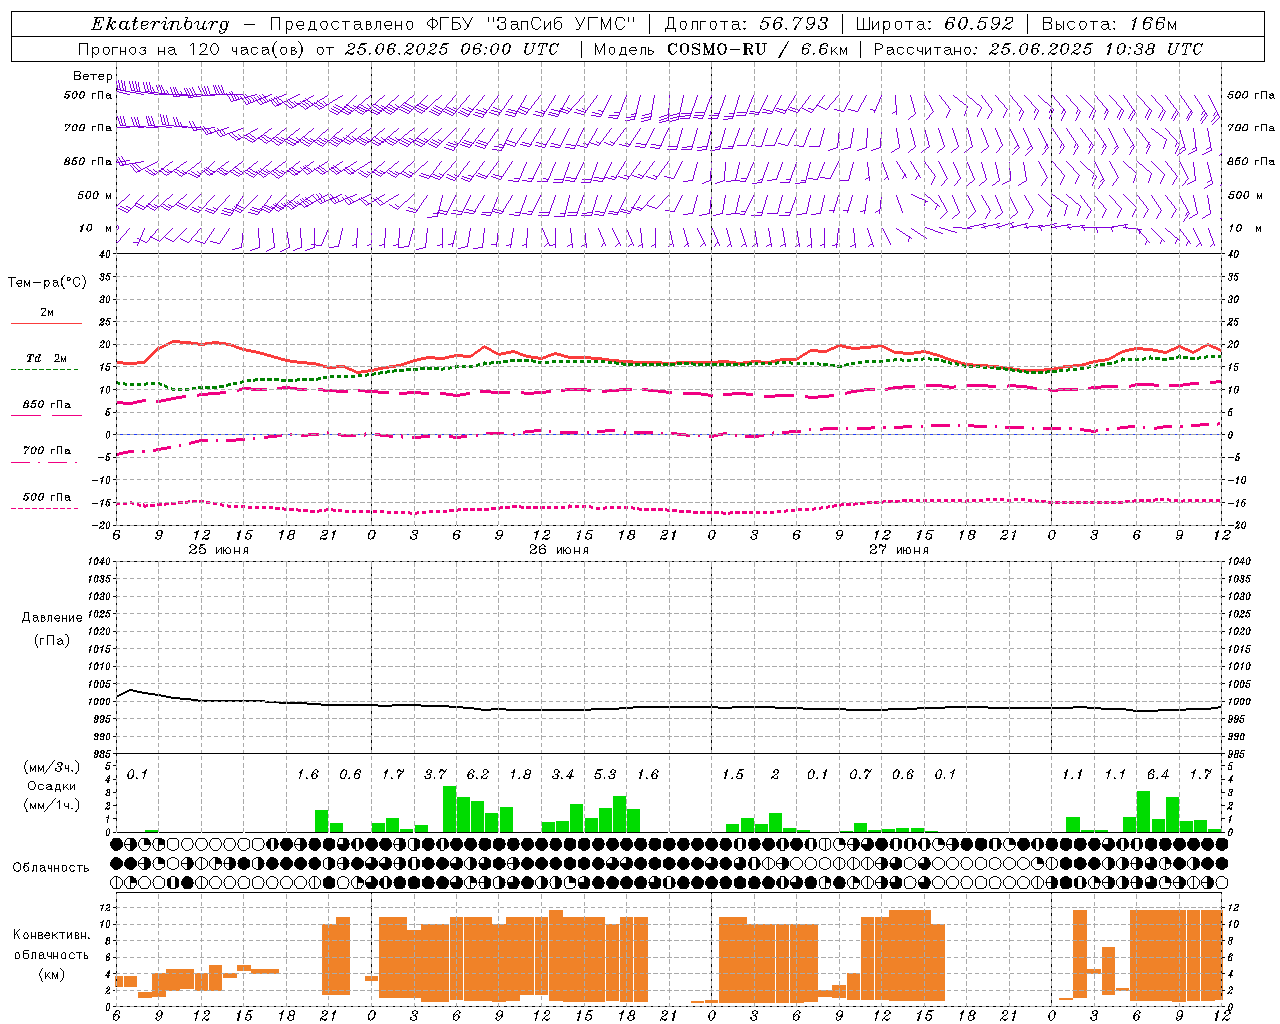Click the "Ekaterinburg" title text
This screenshot has width=1280, height=1024.
pyautogui.click(x=160, y=24)
